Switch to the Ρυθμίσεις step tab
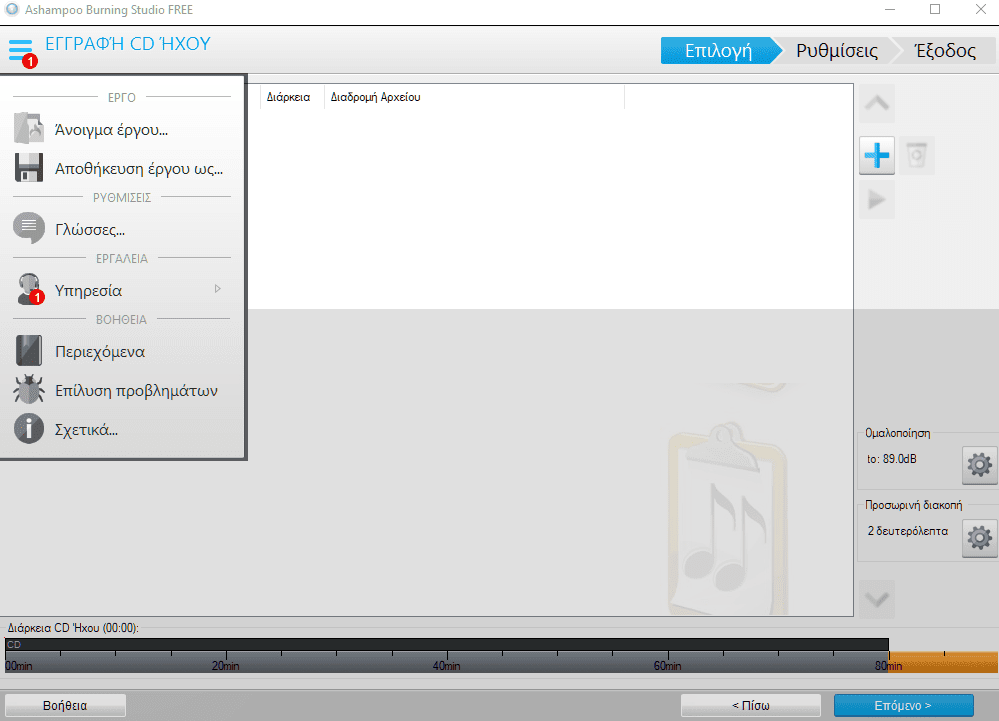Screen dimensions: 999x721 837,50
